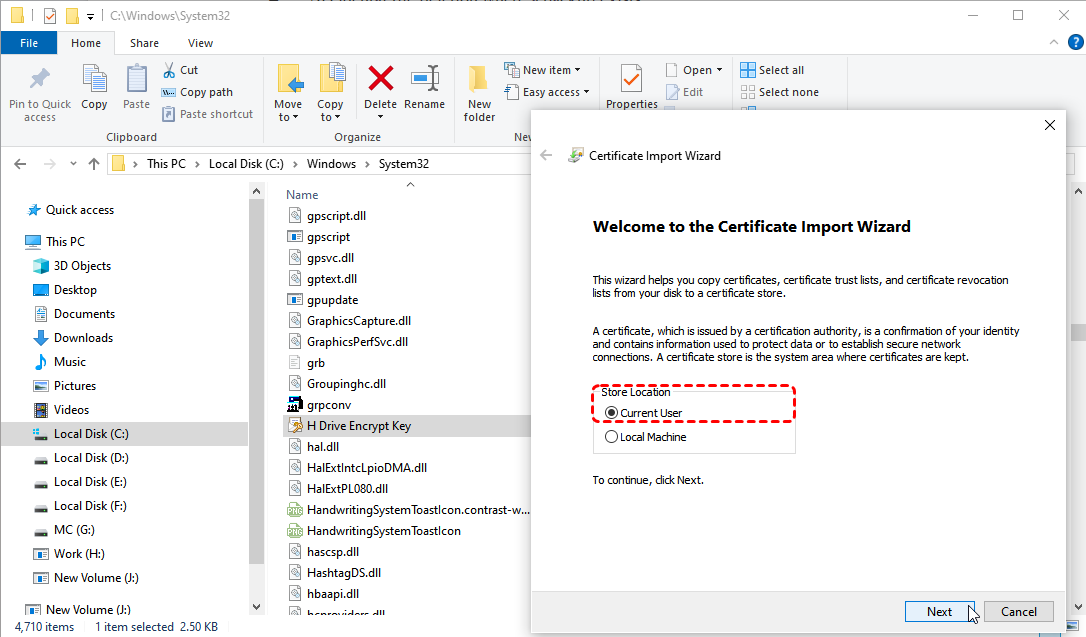Click the red Delete icon
This screenshot has height=637, width=1086.
tap(380, 79)
